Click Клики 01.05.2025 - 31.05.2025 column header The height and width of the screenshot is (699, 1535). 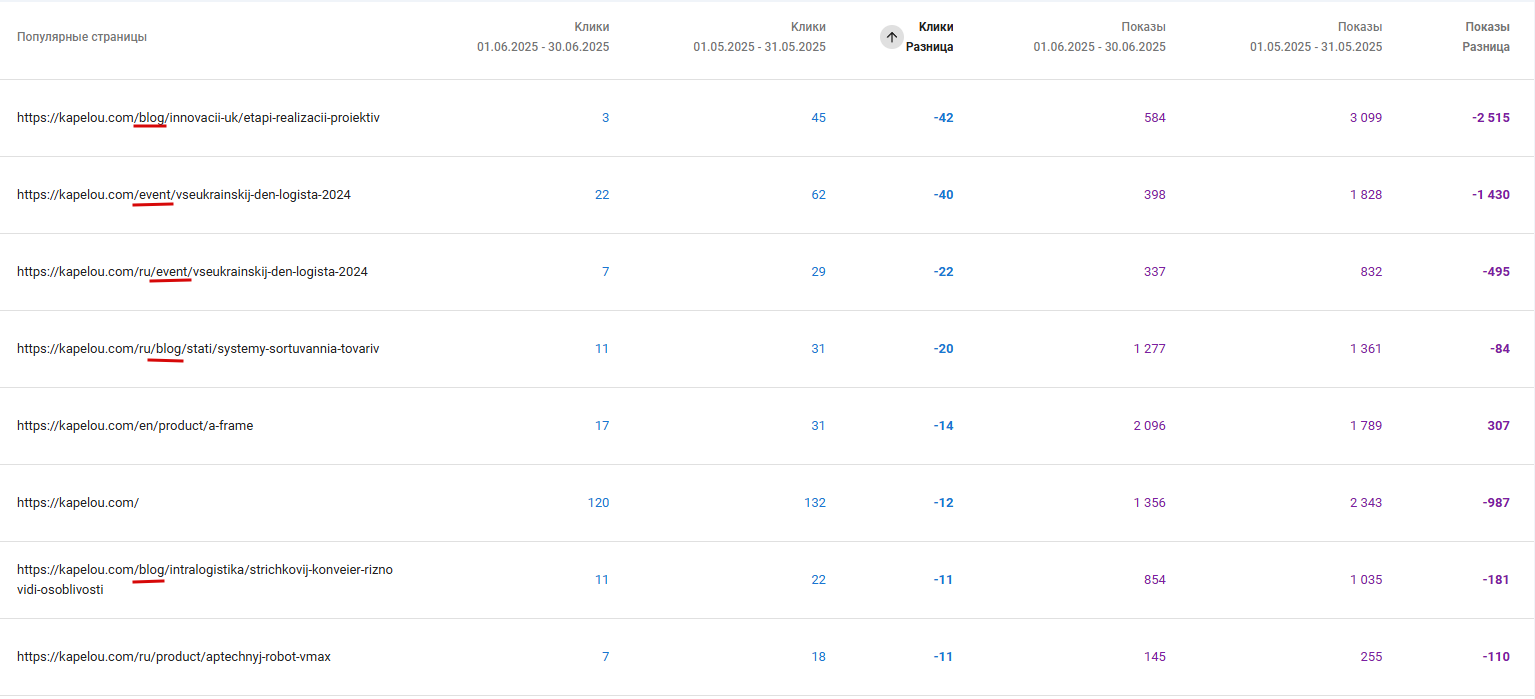coord(760,37)
